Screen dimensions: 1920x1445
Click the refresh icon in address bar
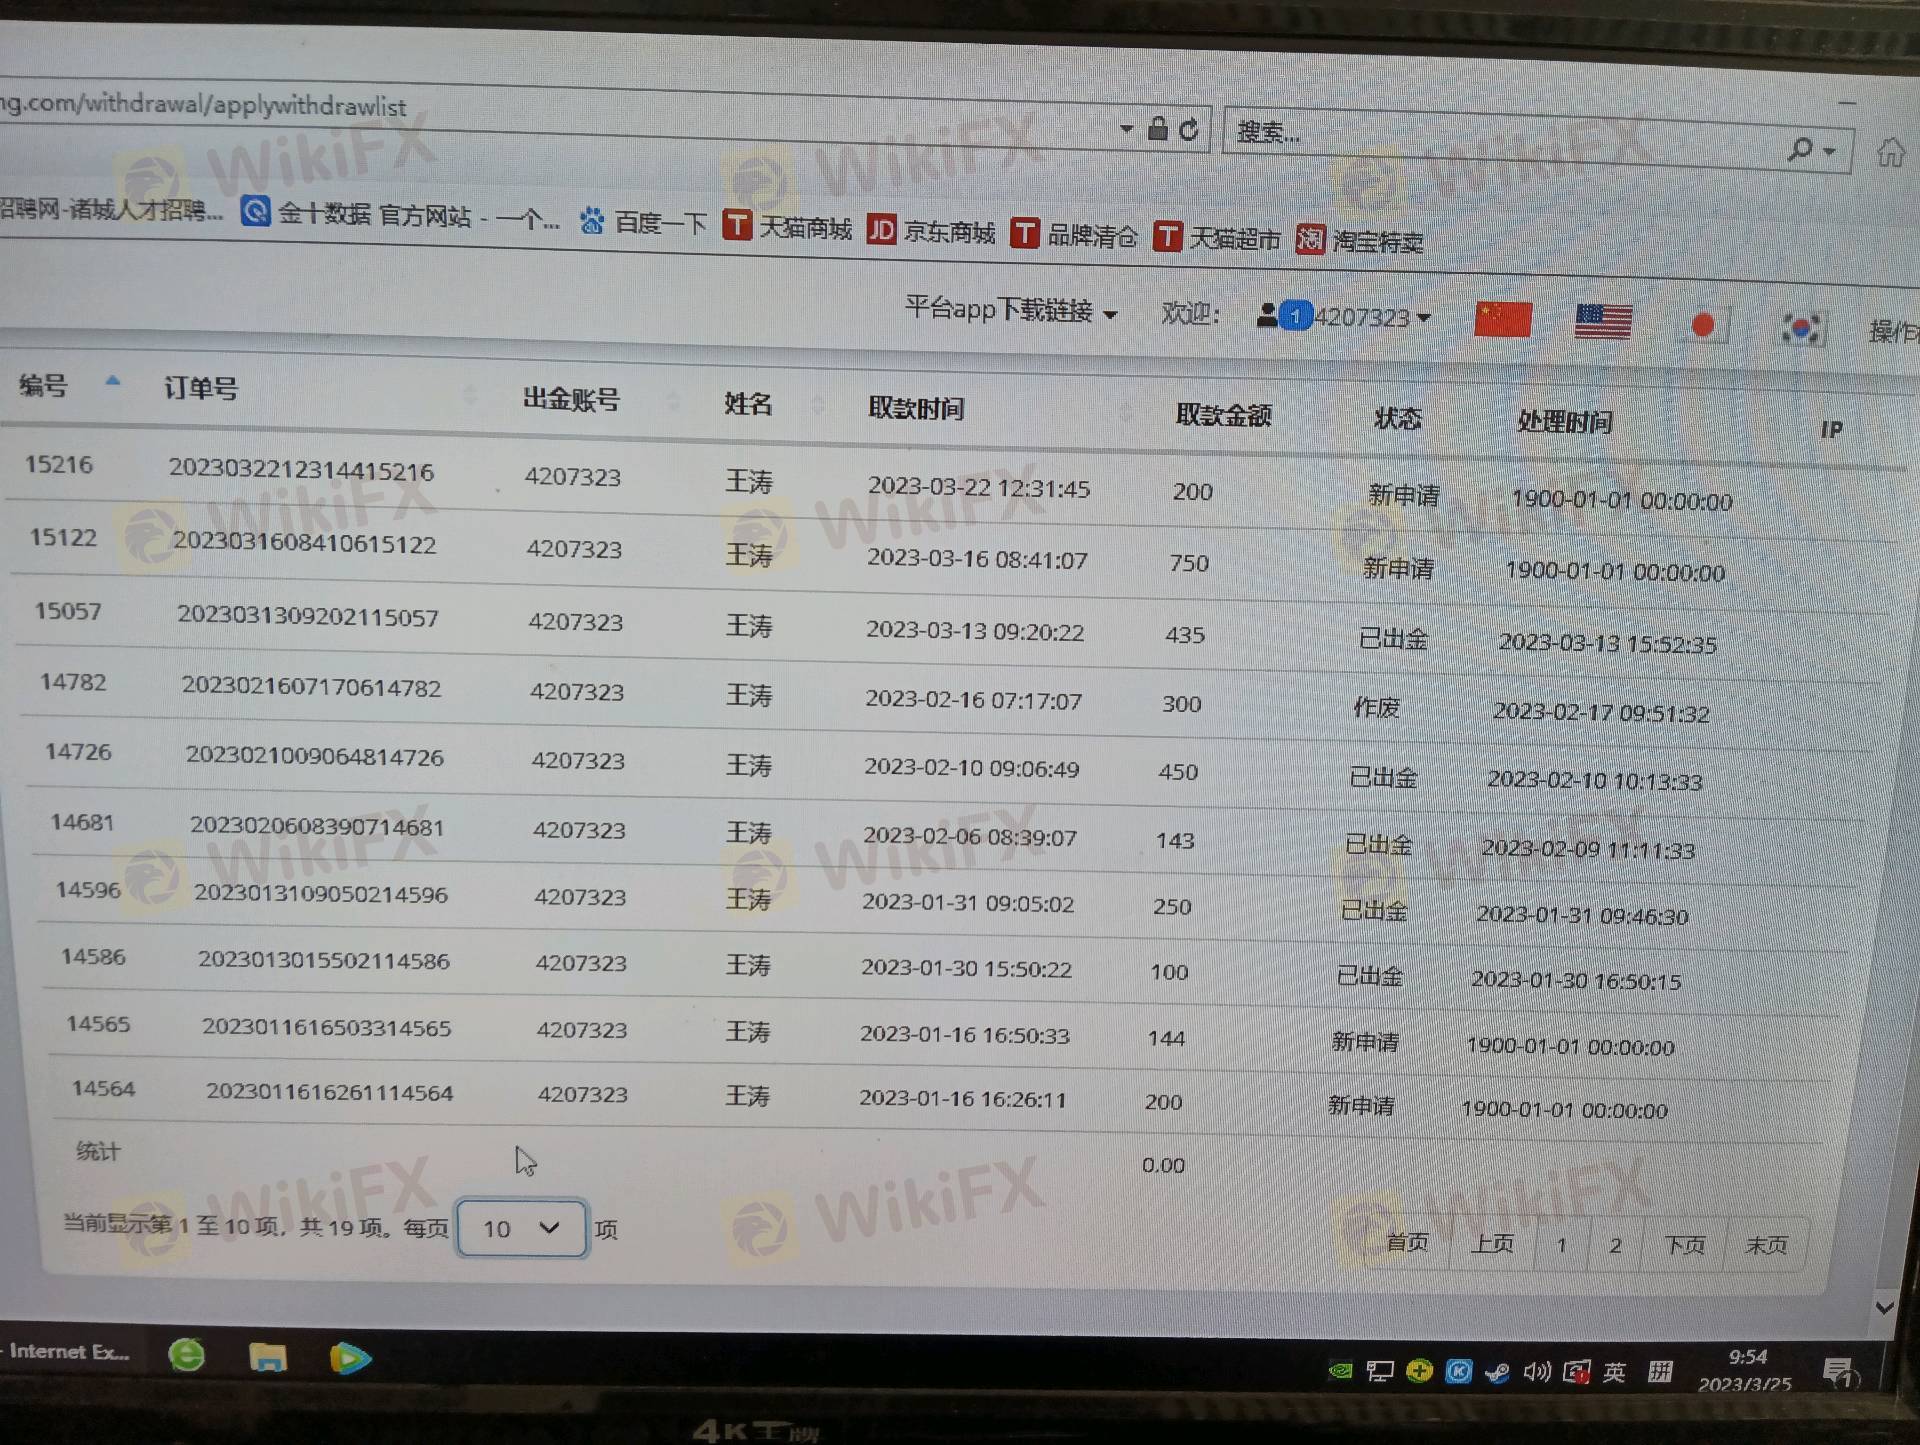1188,130
